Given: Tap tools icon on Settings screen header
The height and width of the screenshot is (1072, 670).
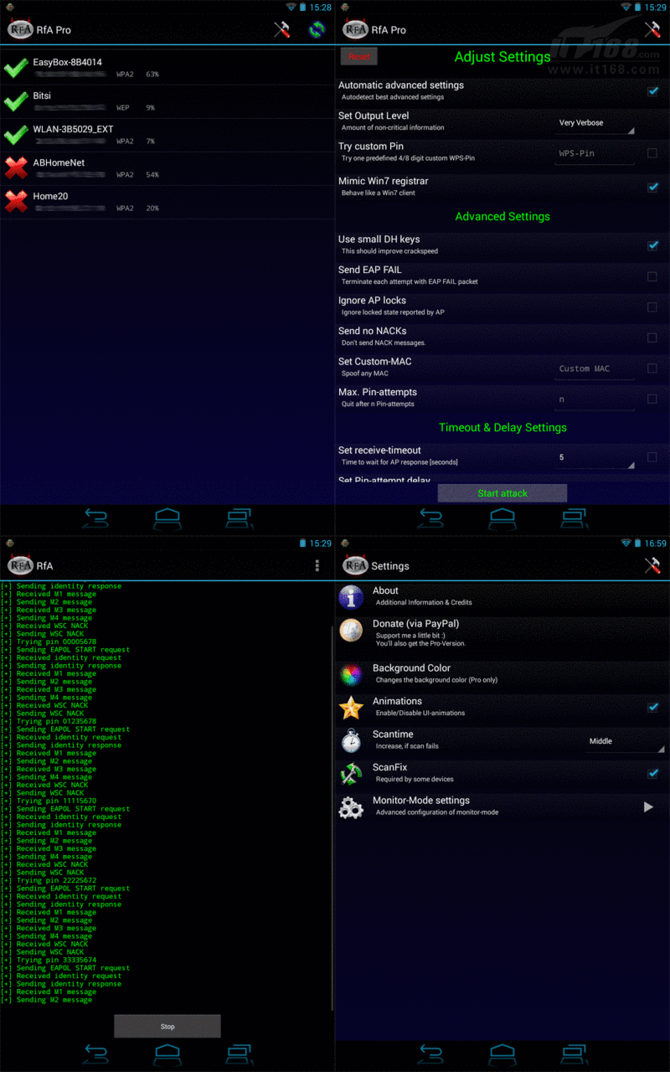Looking at the screenshot, I should 653,565.
